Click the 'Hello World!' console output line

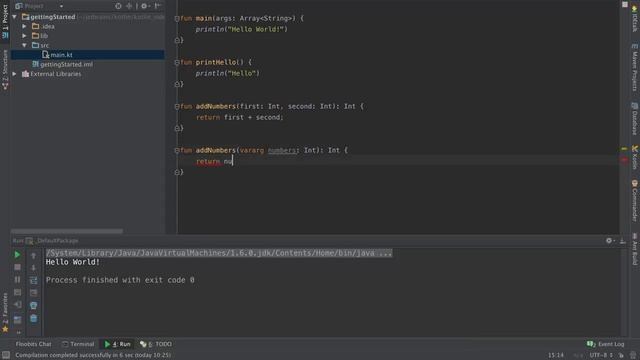[73, 262]
